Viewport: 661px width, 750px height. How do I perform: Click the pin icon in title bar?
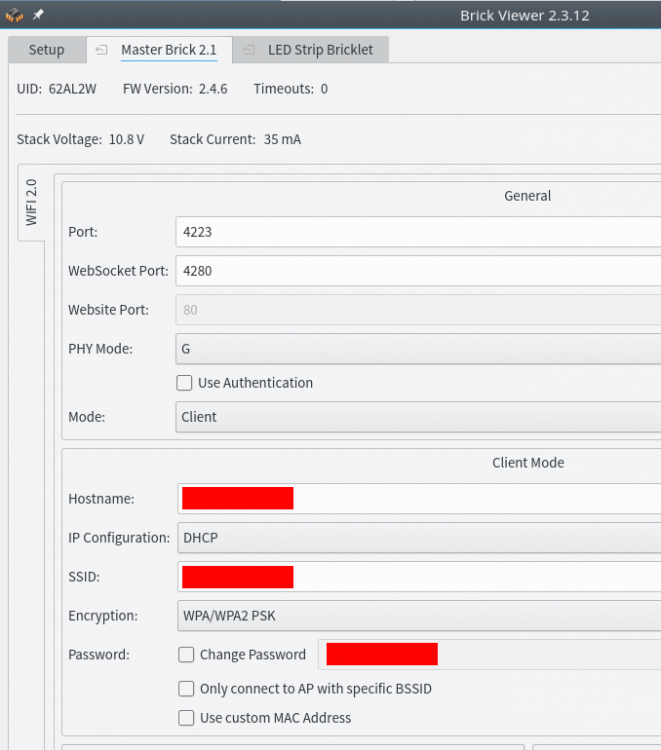point(38,15)
